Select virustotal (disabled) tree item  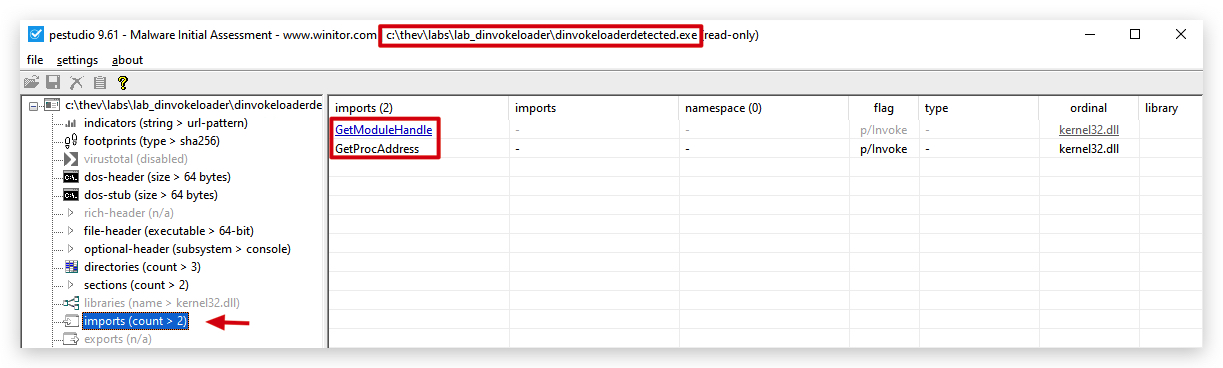click(x=136, y=159)
